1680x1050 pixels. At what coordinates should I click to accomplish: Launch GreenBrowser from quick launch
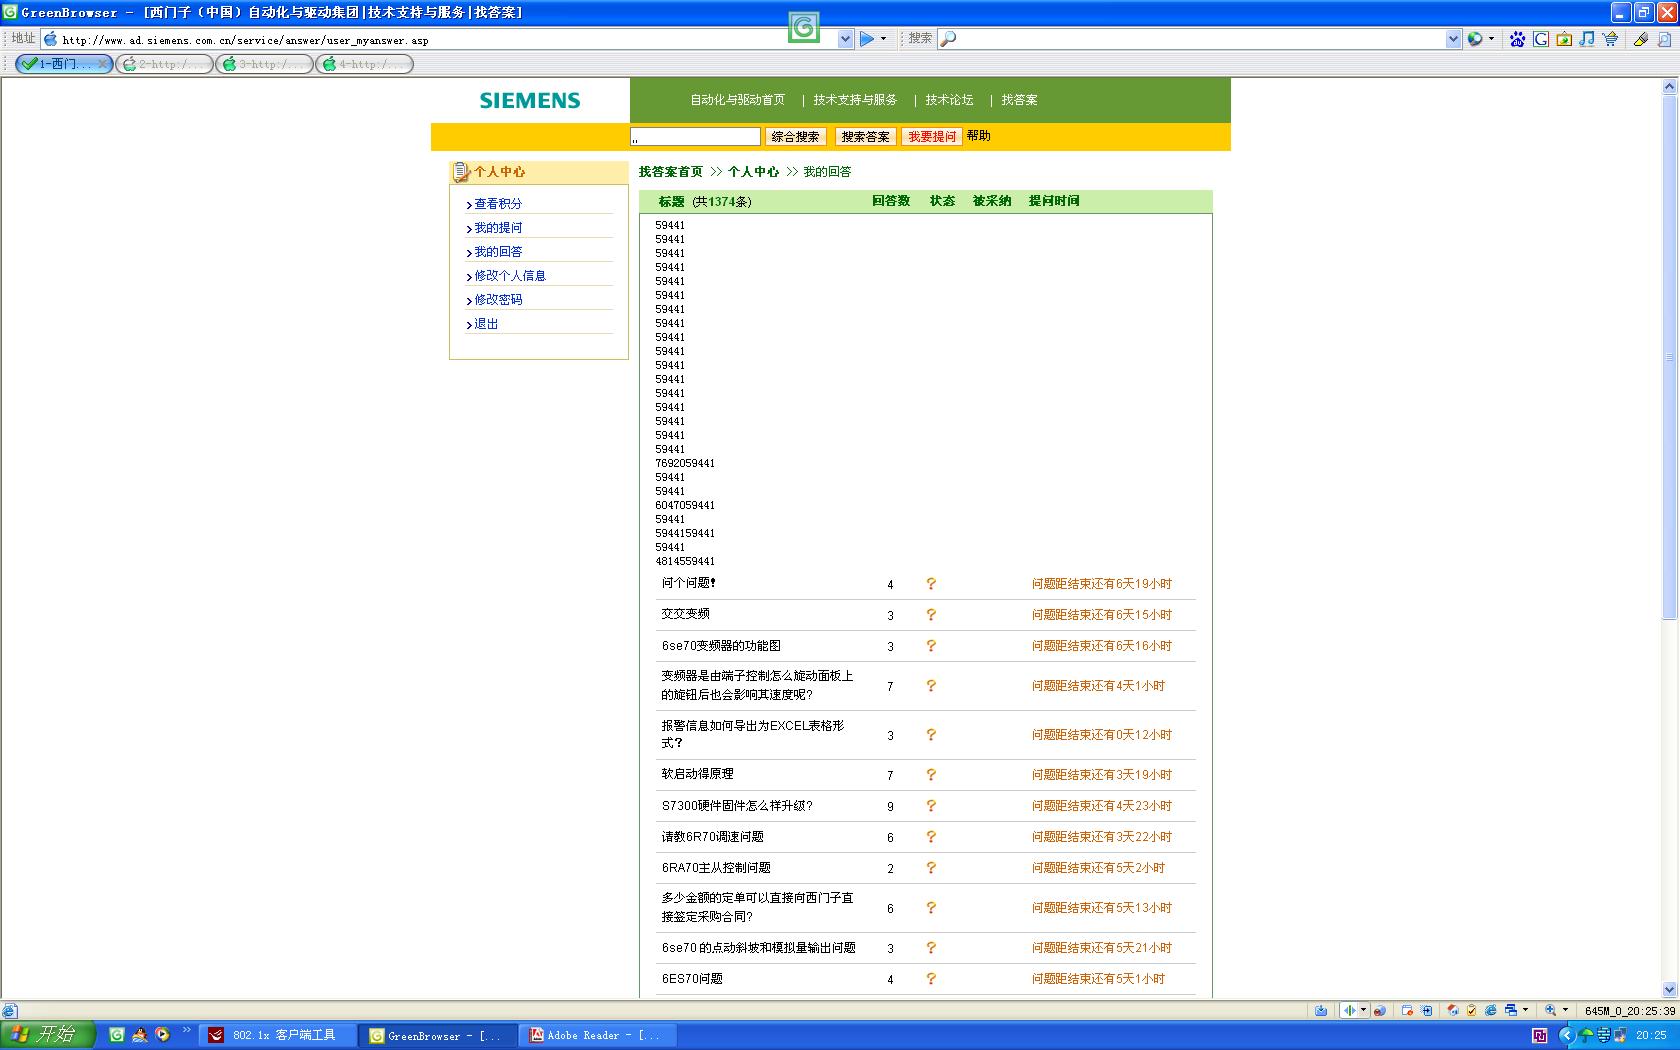(x=117, y=1035)
